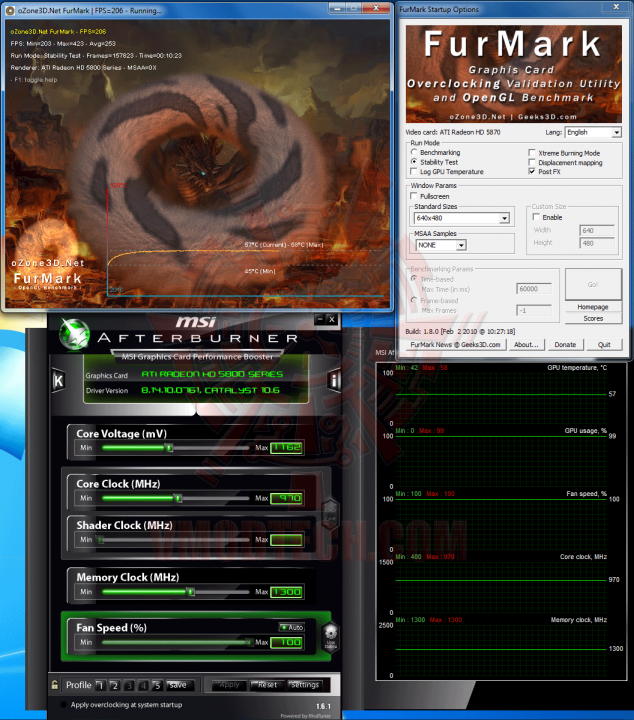The width and height of the screenshot is (634, 720).
Task: Load Afterburner profile 3
Action: click(129, 686)
